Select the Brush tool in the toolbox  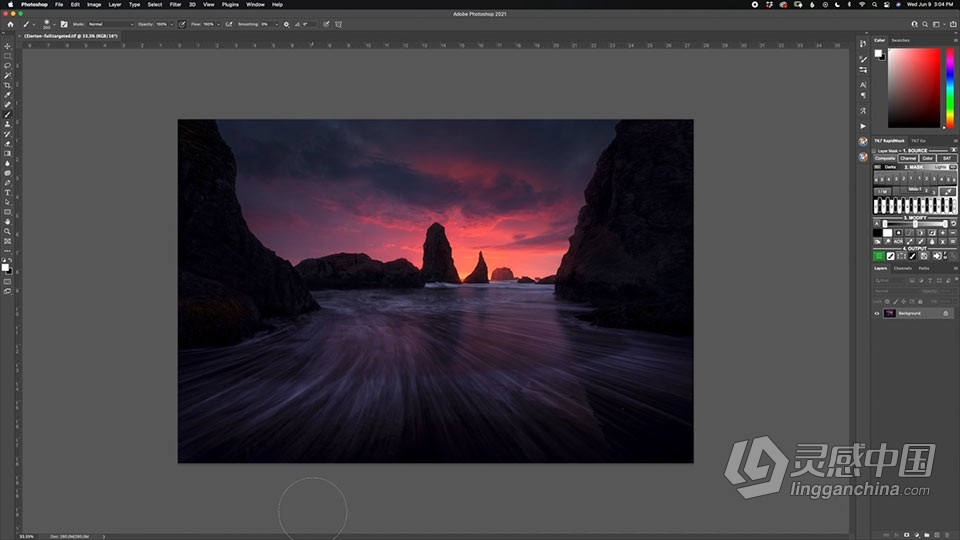click(7, 114)
